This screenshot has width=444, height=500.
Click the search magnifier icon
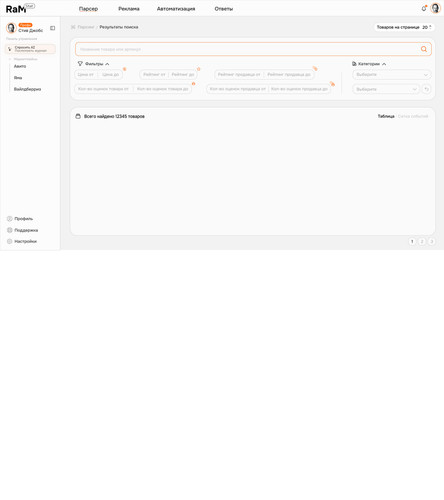click(x=424, y=49)
